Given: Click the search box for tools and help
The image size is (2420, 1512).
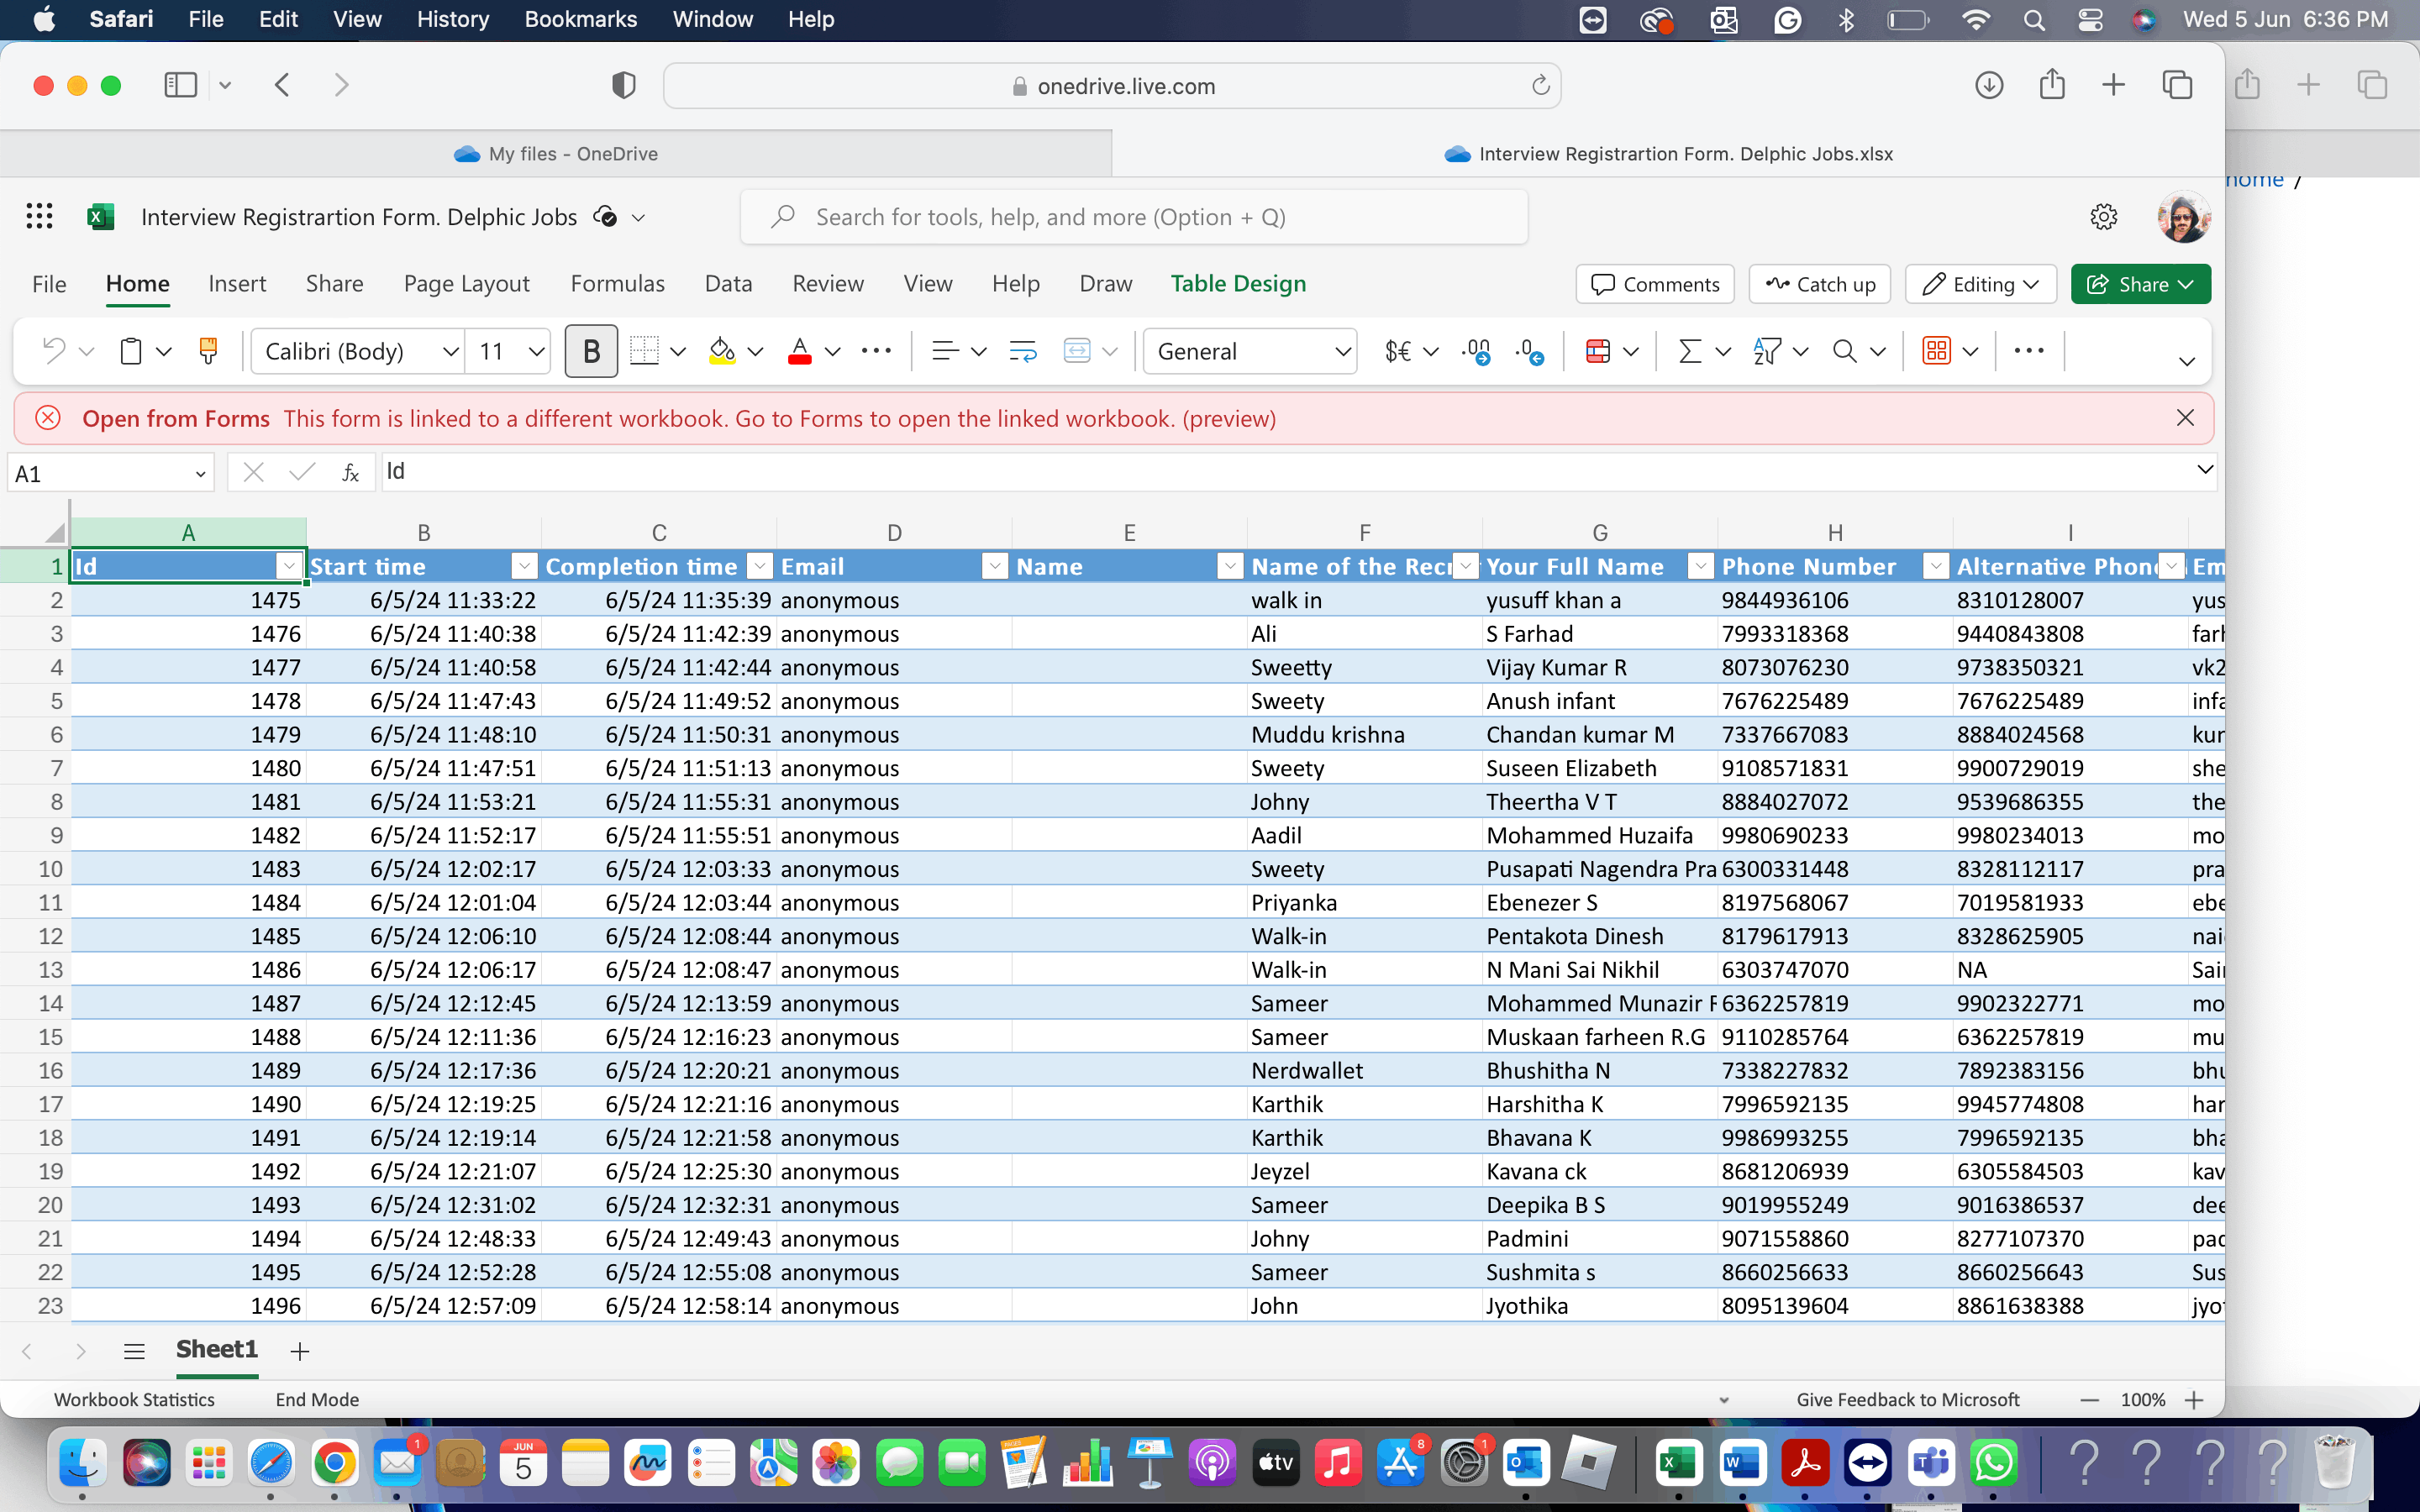Looking at the screenshot, I should 1133,217.
